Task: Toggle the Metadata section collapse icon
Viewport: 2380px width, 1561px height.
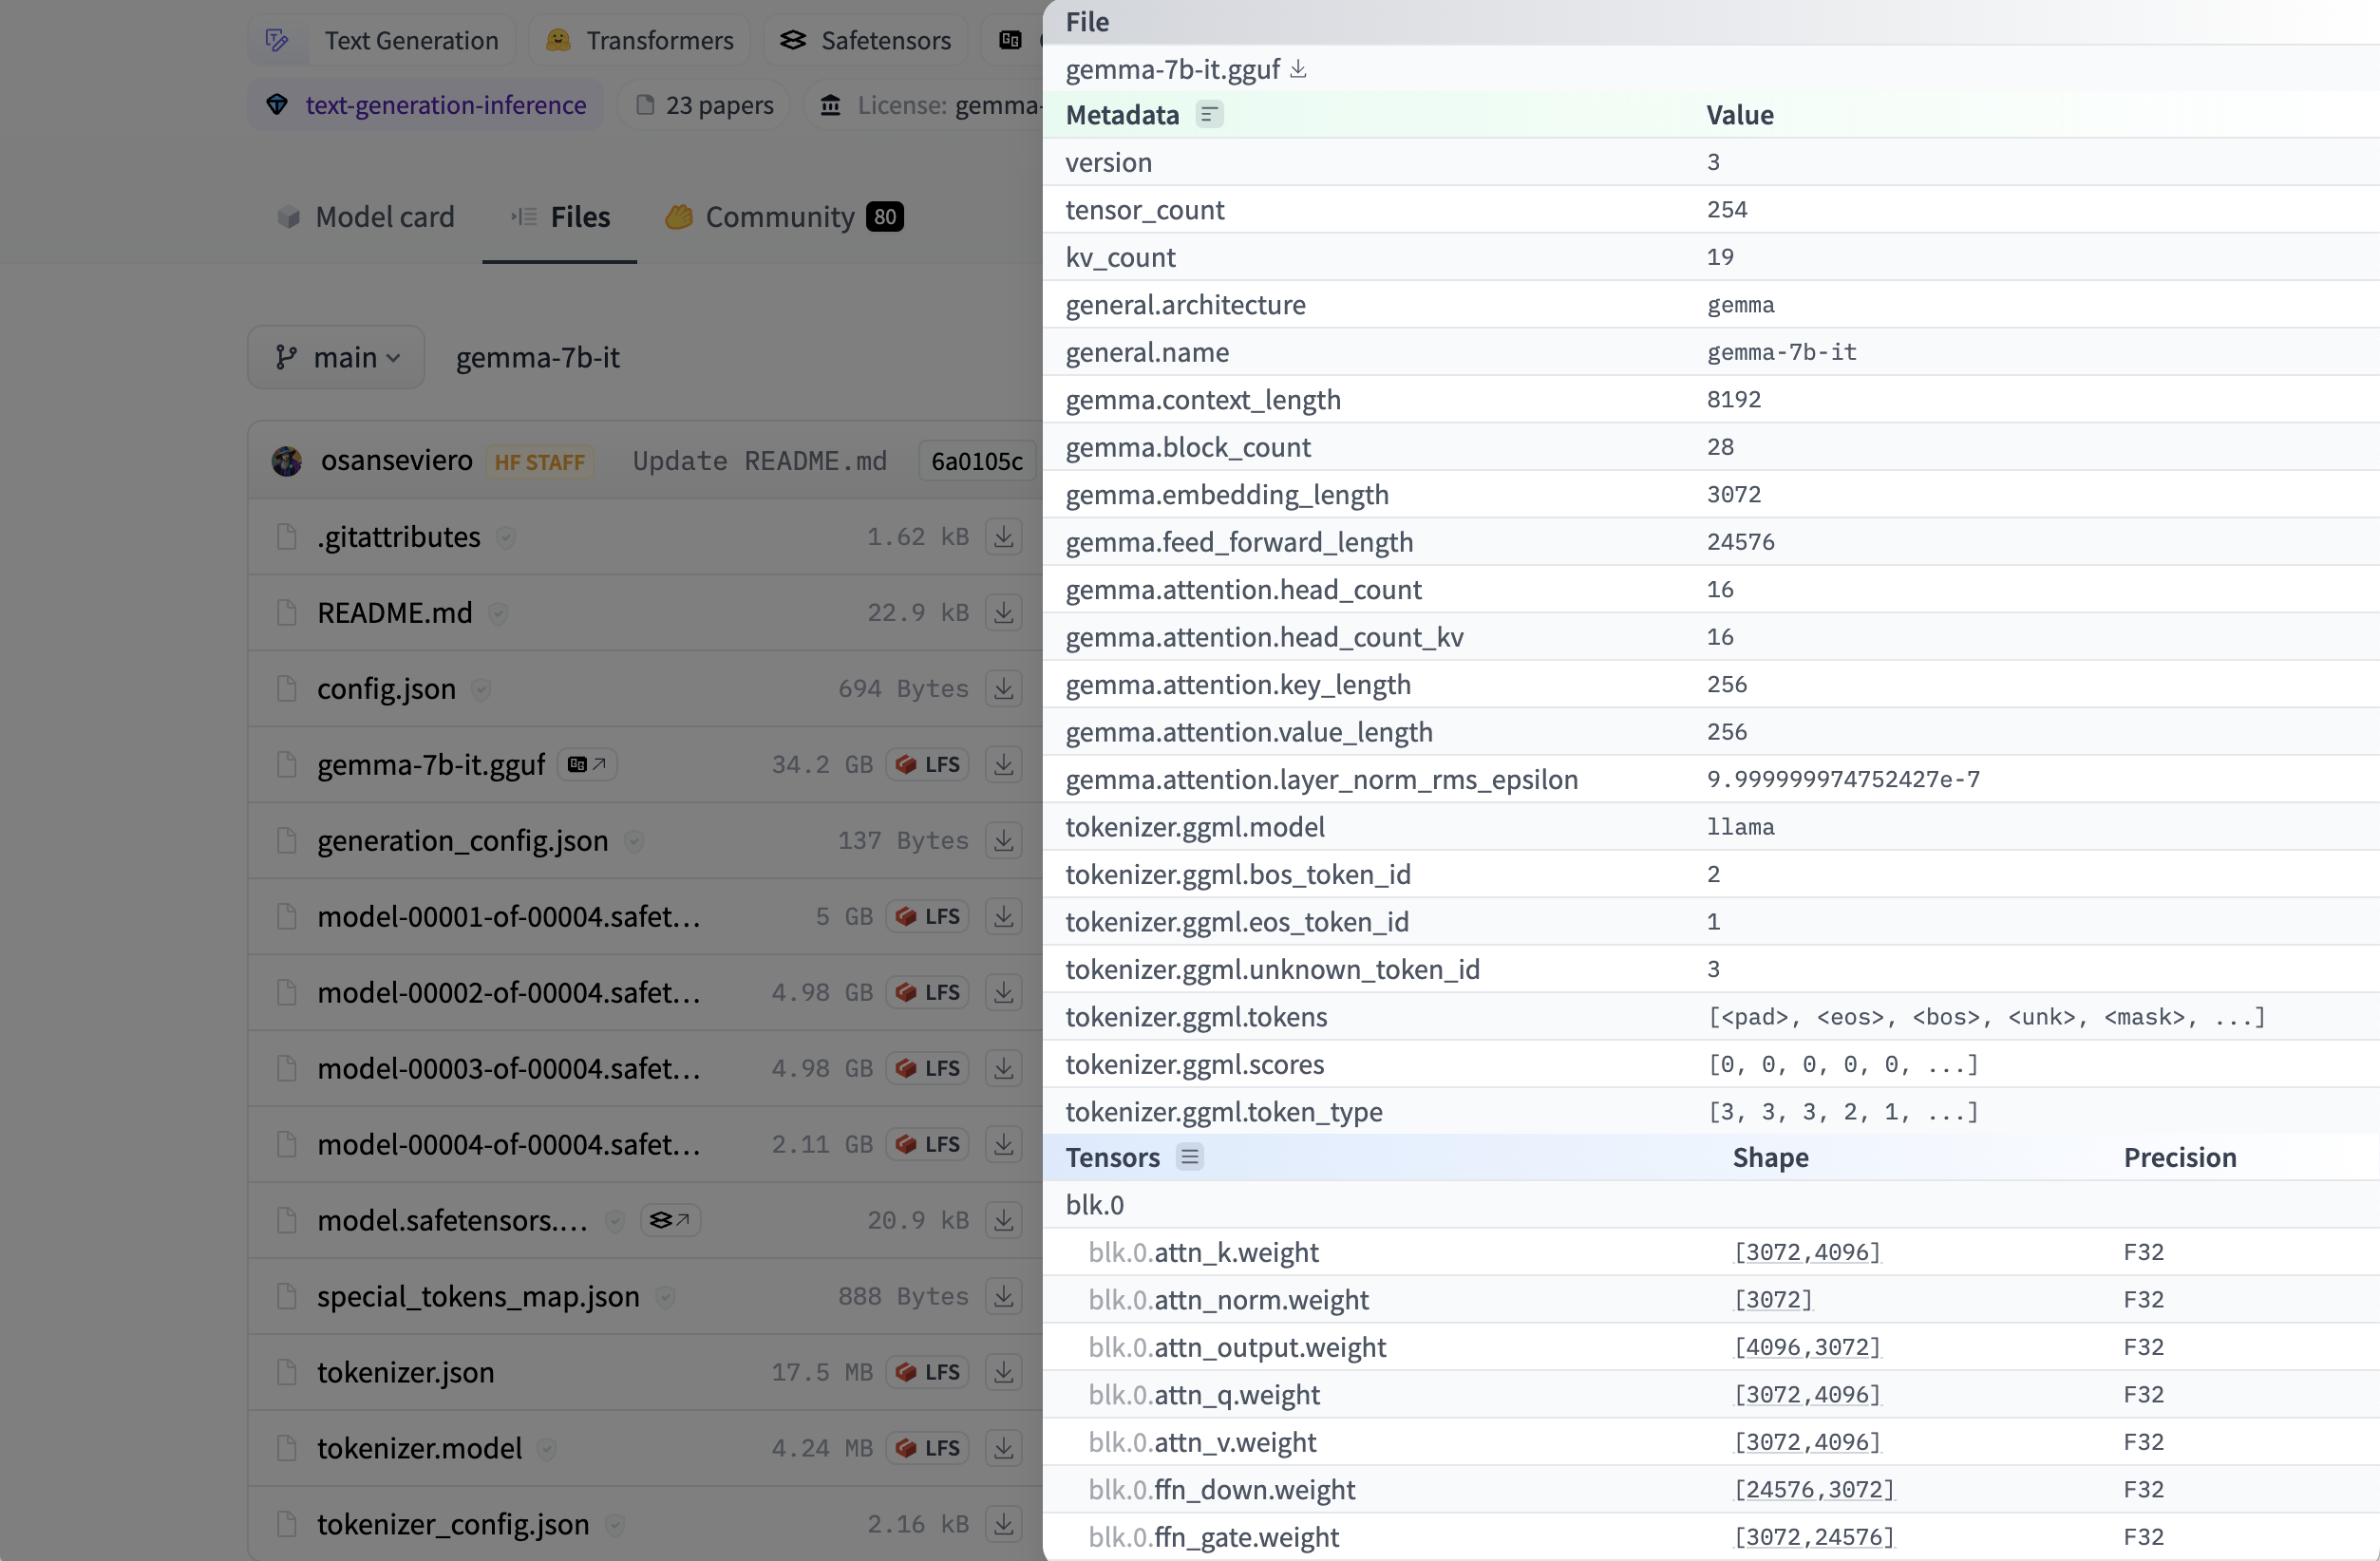Action: click(x=1209, y=115)
